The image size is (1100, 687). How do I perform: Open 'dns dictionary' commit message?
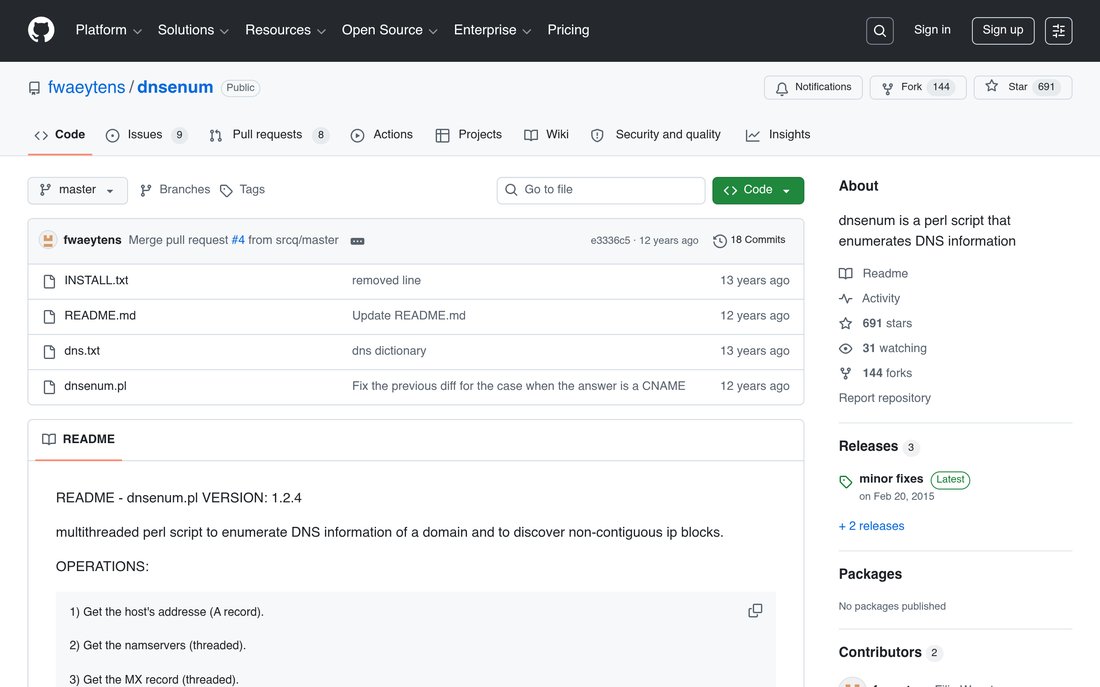[x=389, y=351]
